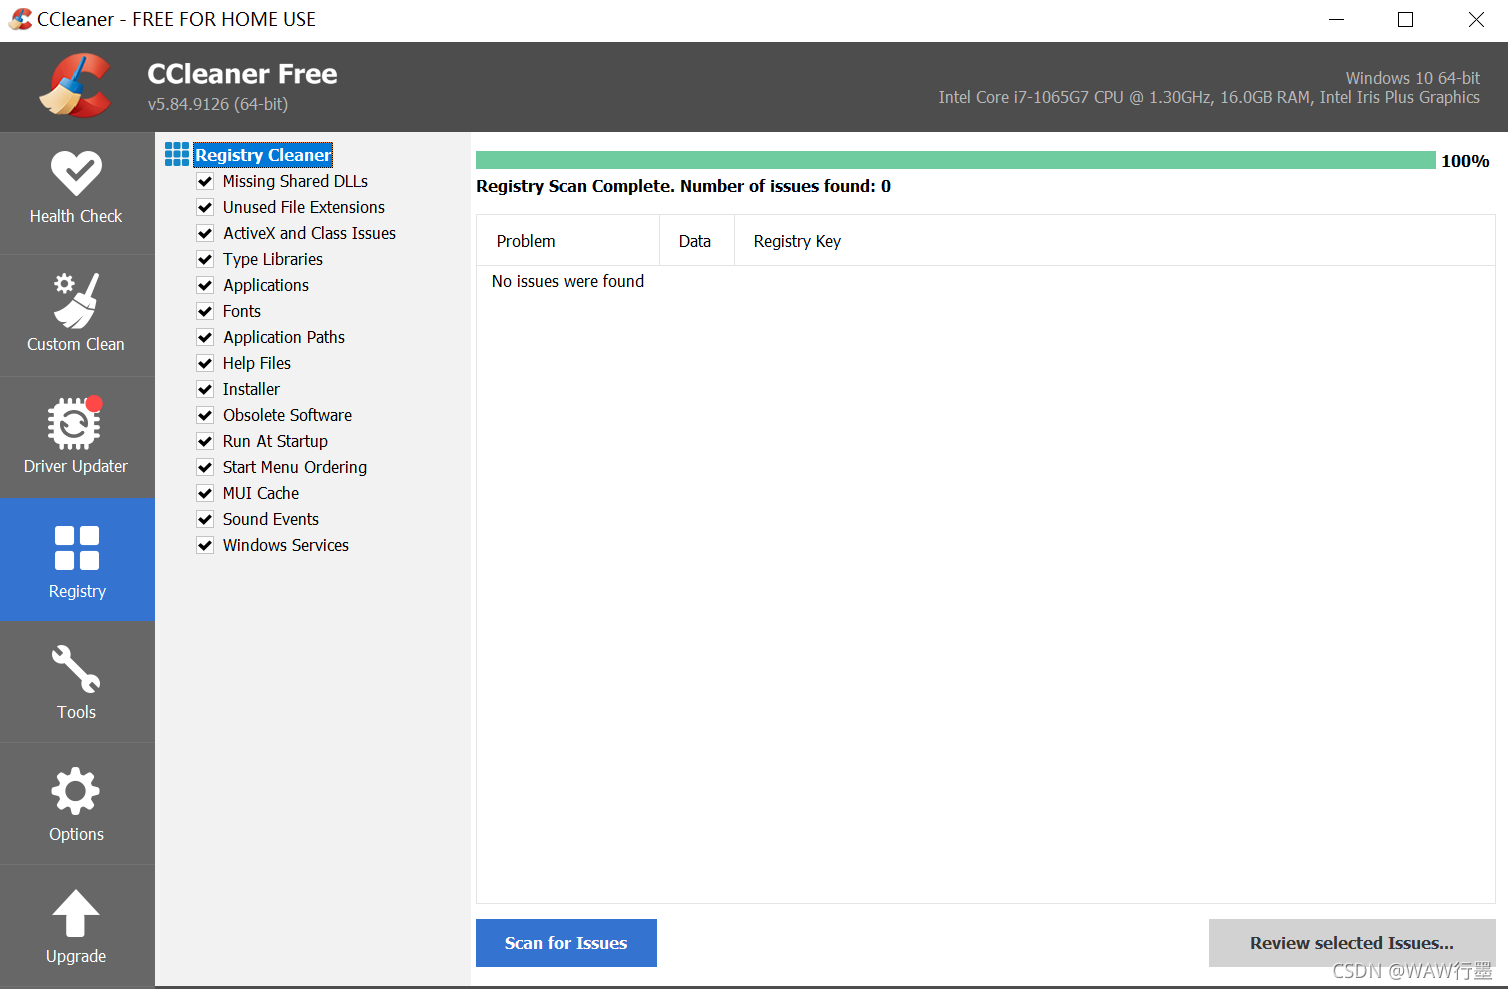
Task: Close the CCleaner window
Action: tap(1475, 20)
